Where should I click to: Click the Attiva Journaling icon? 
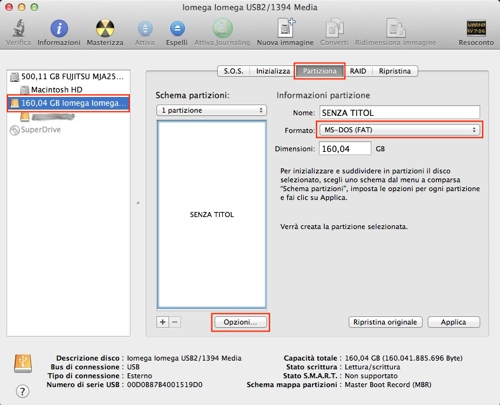coord(222,28)
